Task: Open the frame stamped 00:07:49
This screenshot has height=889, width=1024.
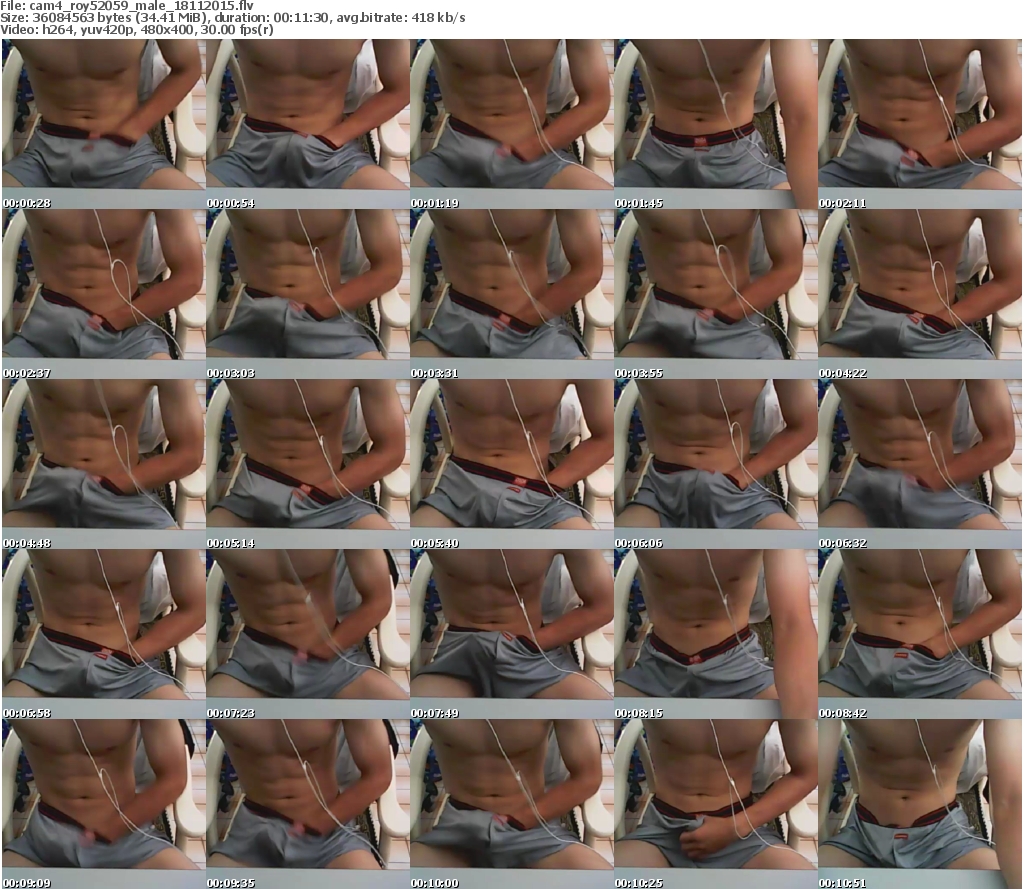Action: pos(511,634)
